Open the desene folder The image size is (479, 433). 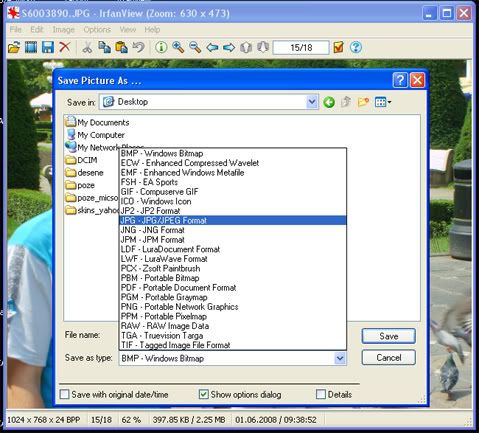[x=85, y=173]
